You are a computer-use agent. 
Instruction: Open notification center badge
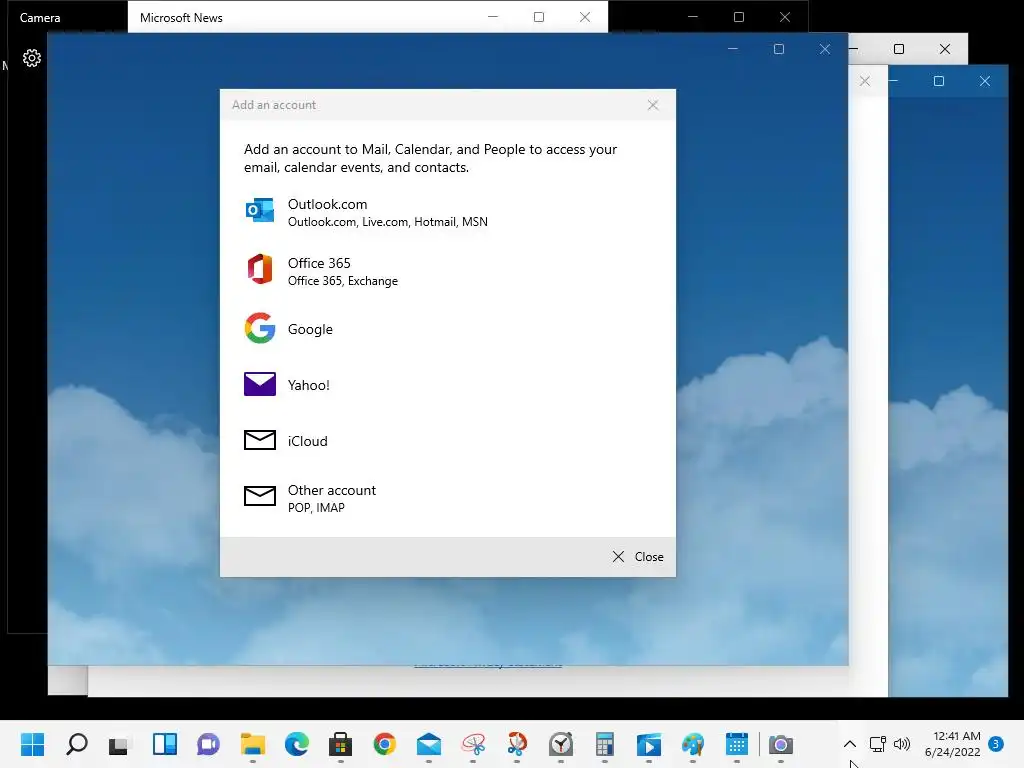pos(996,743)
